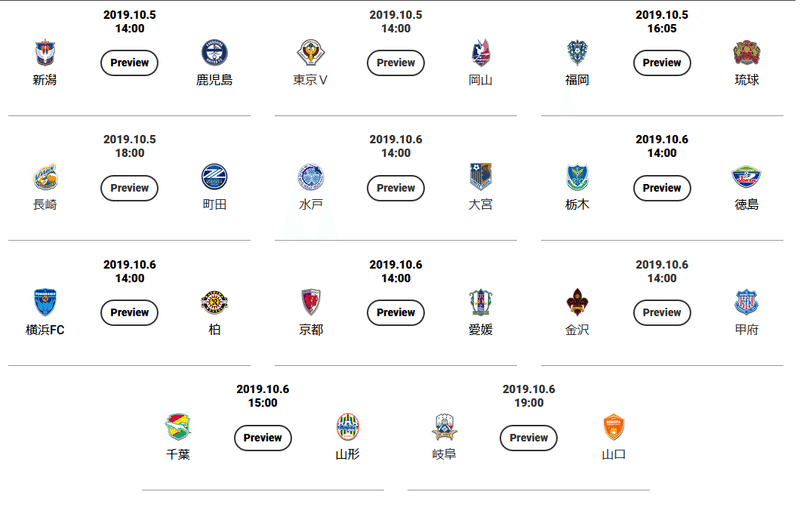
Task: Click the 鹿児島 team emblem
Action: tap(214, 53)
